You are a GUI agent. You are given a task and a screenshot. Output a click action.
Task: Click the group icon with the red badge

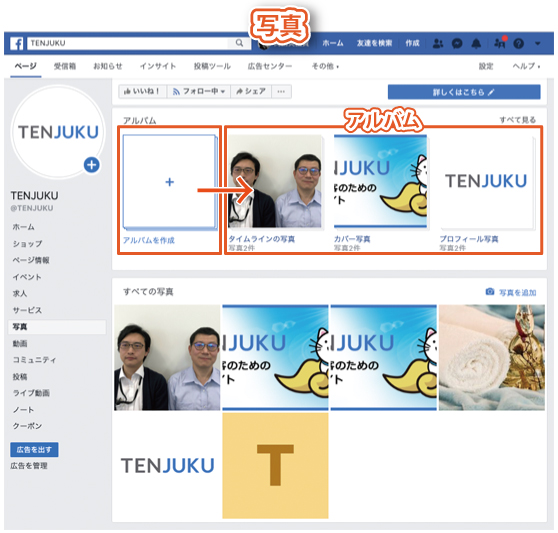tap(500, 43)
